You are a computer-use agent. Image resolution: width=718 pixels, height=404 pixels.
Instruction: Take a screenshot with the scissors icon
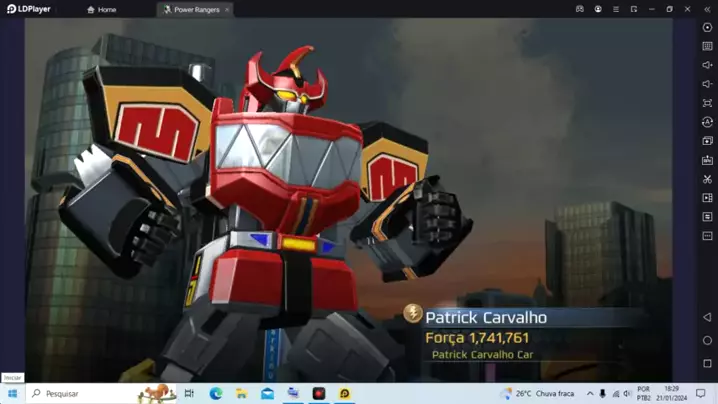point(707,179)
